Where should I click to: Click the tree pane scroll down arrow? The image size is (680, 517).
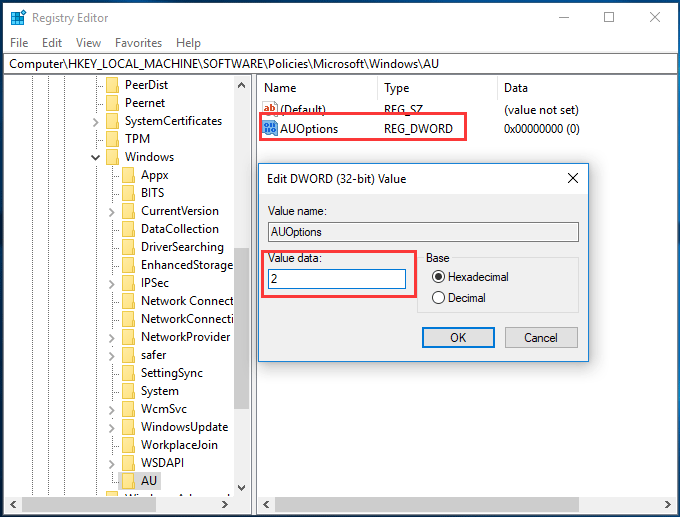coord(242,488)
